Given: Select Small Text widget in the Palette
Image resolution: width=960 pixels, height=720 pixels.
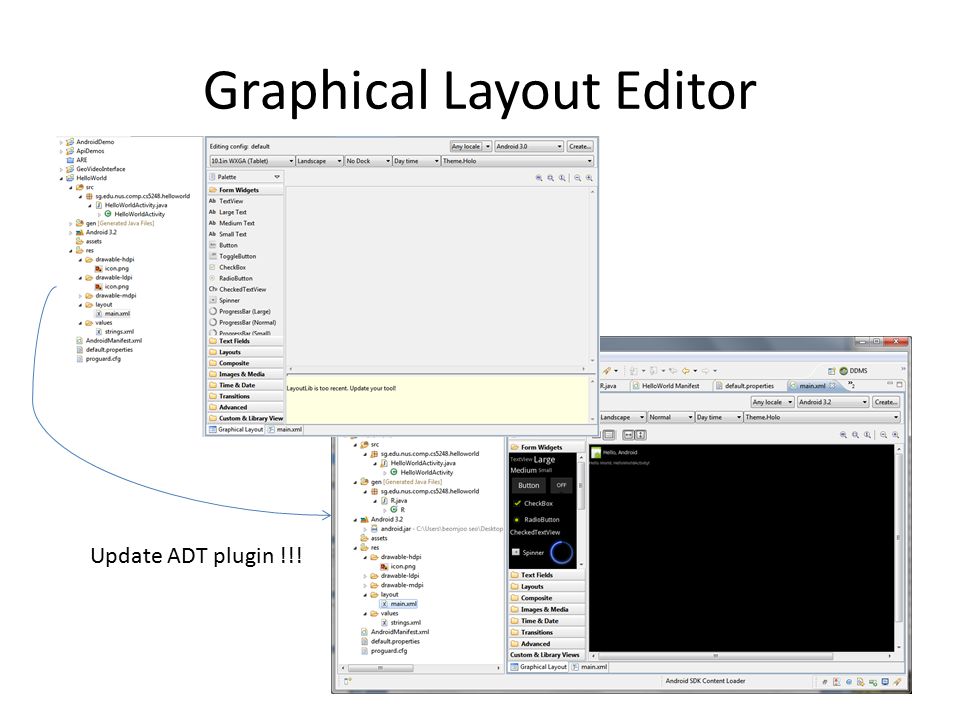Looking at the screenshot, I should point(228,234).
